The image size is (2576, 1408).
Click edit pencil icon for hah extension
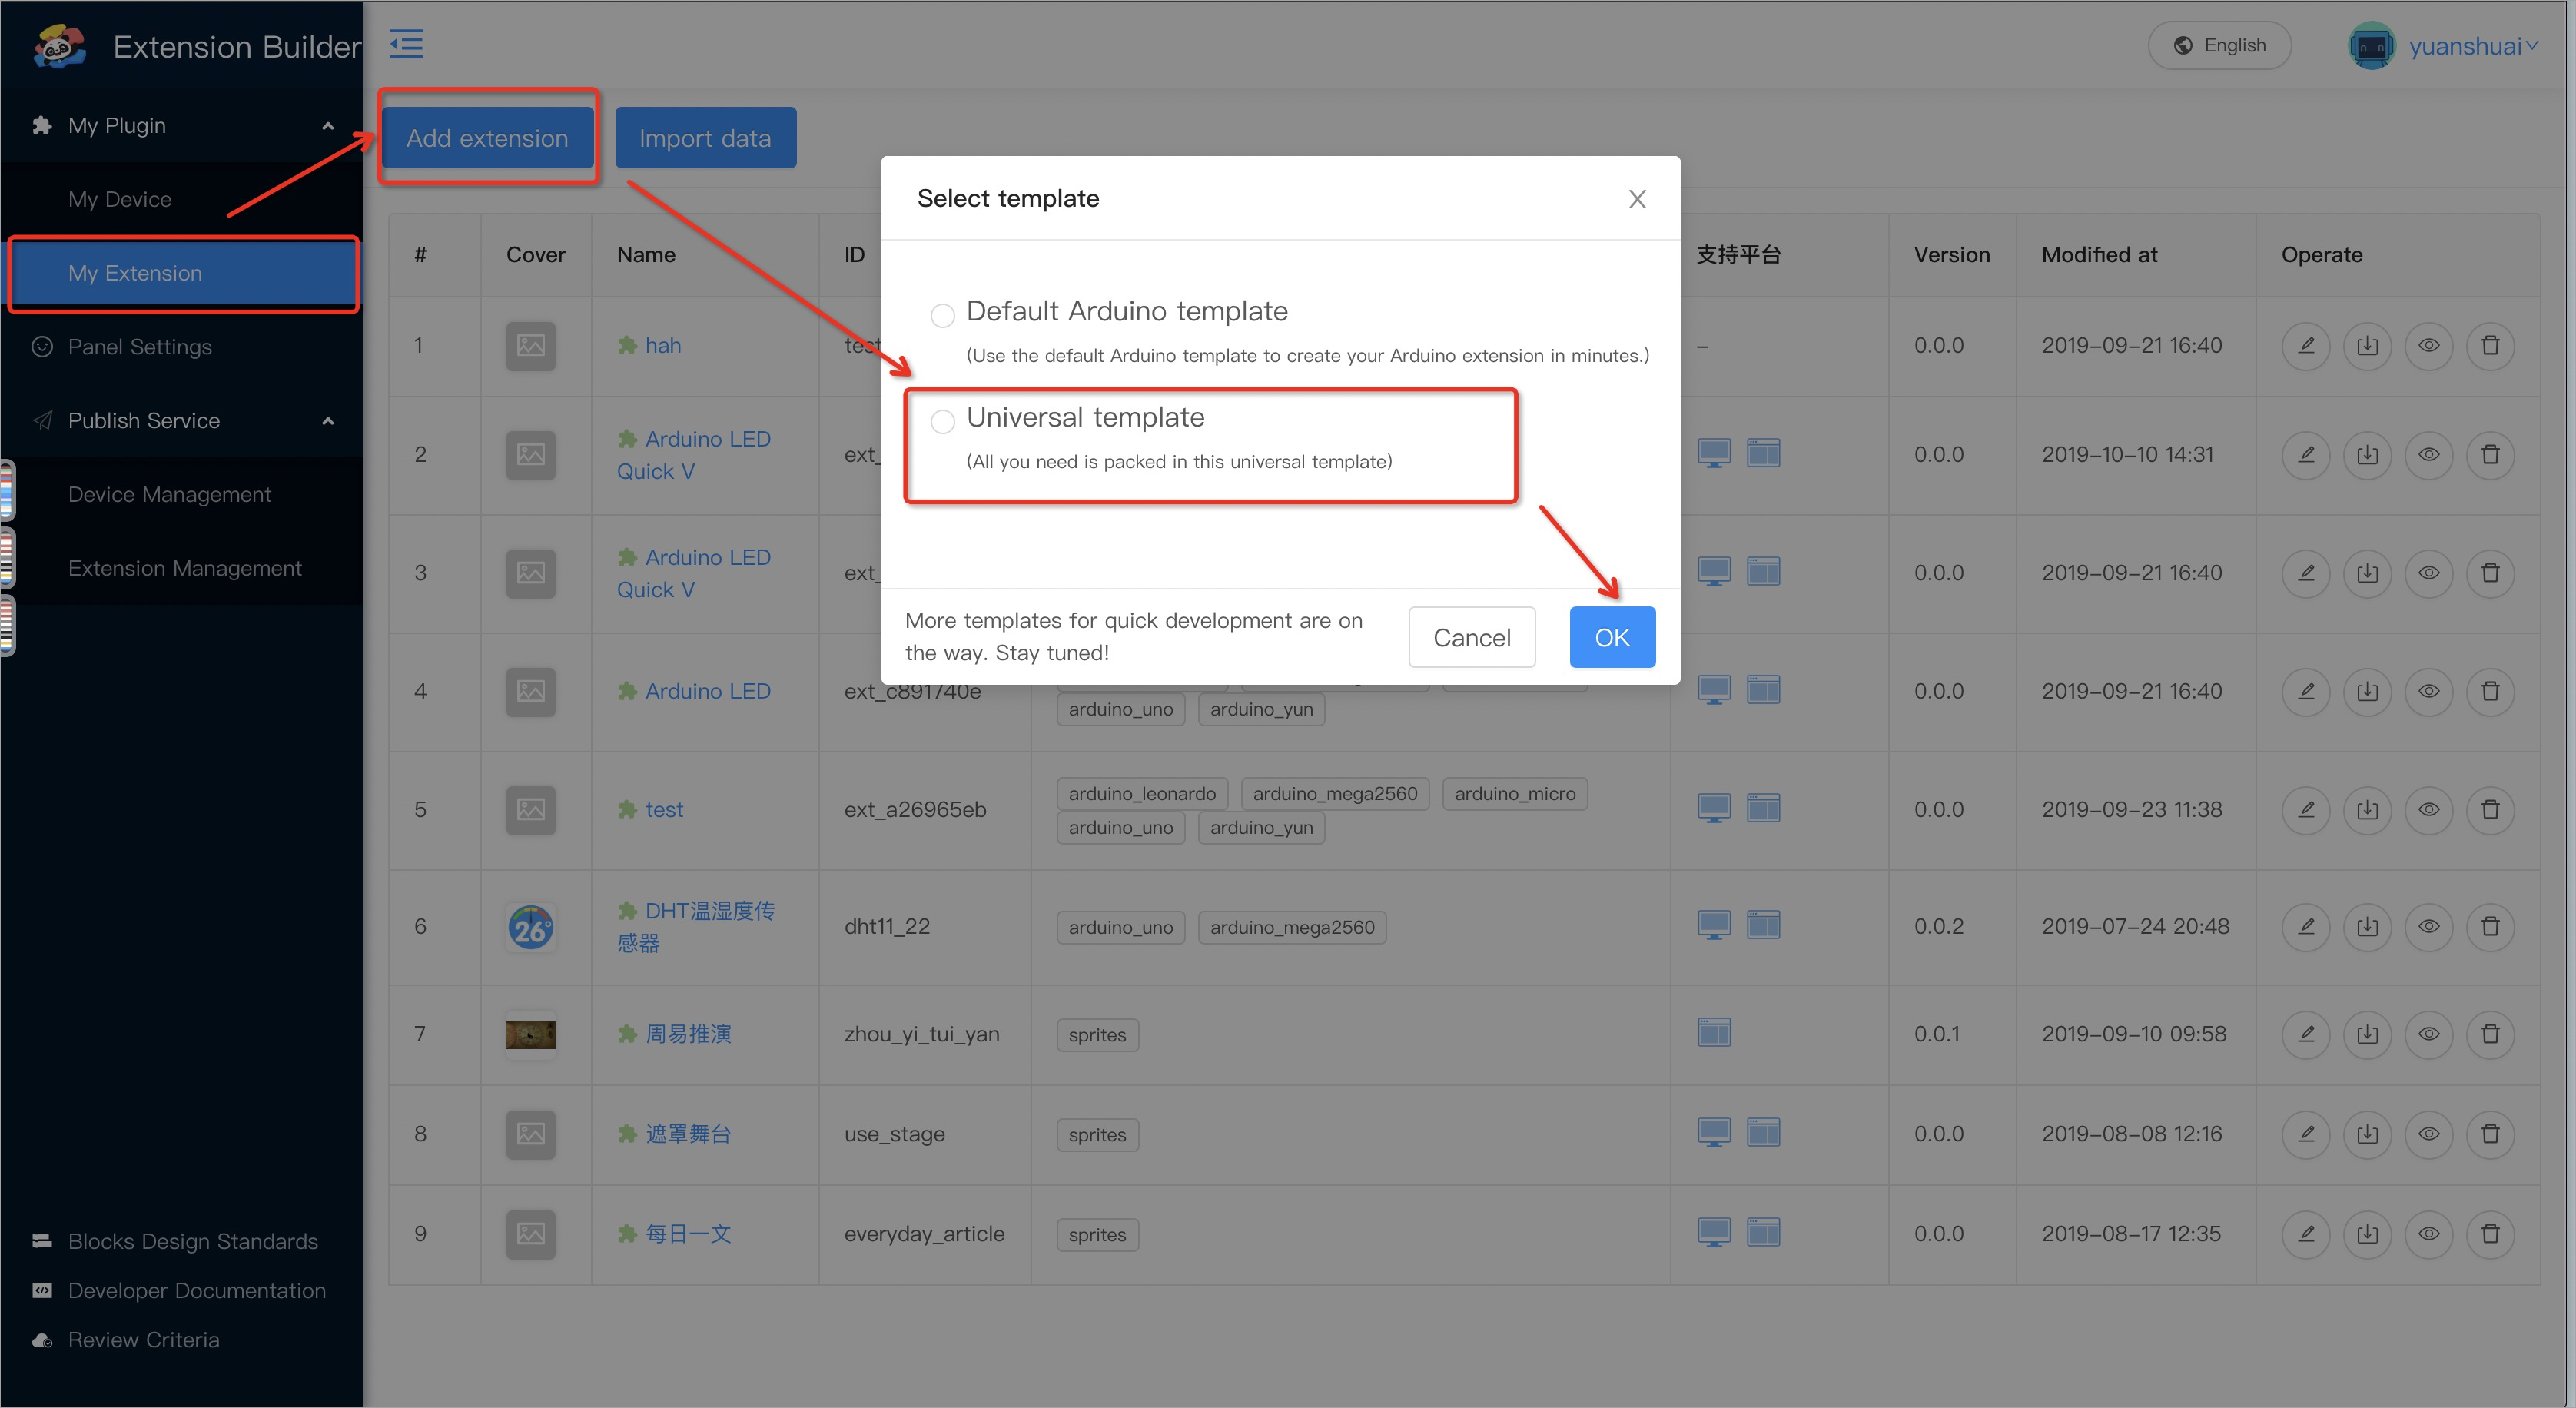point(2306,346)
